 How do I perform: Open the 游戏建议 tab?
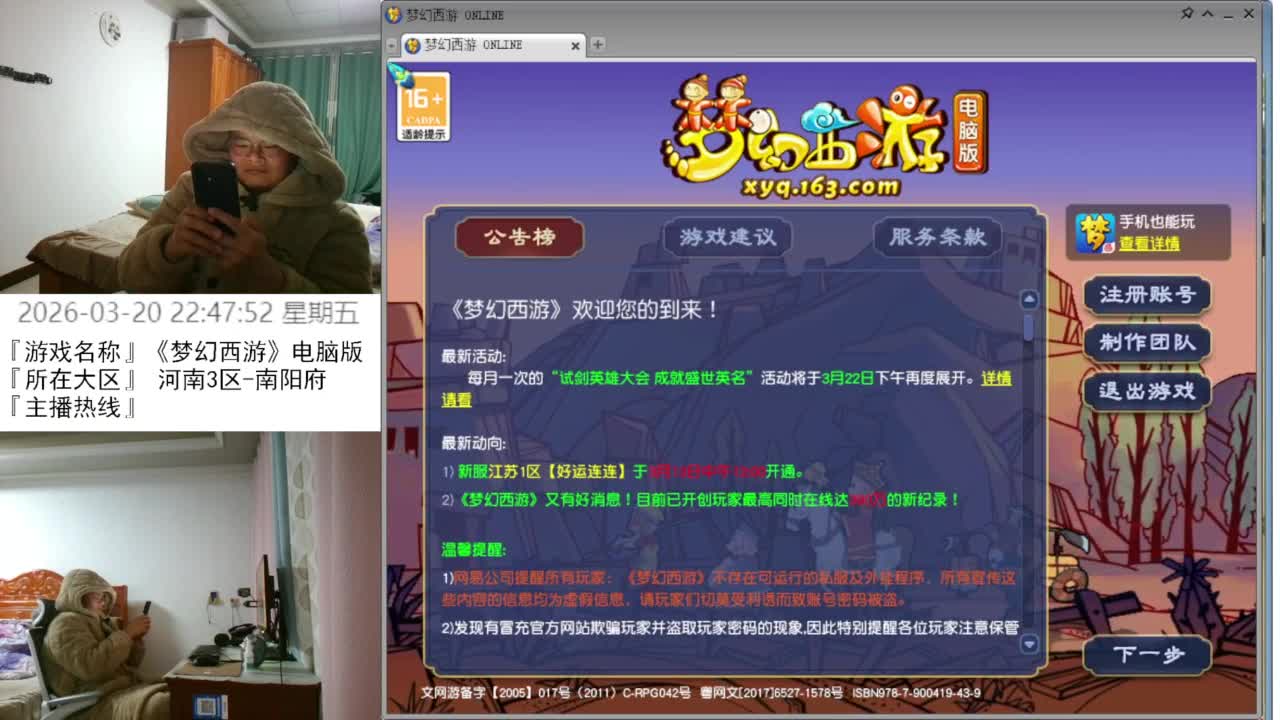point(728,237)
